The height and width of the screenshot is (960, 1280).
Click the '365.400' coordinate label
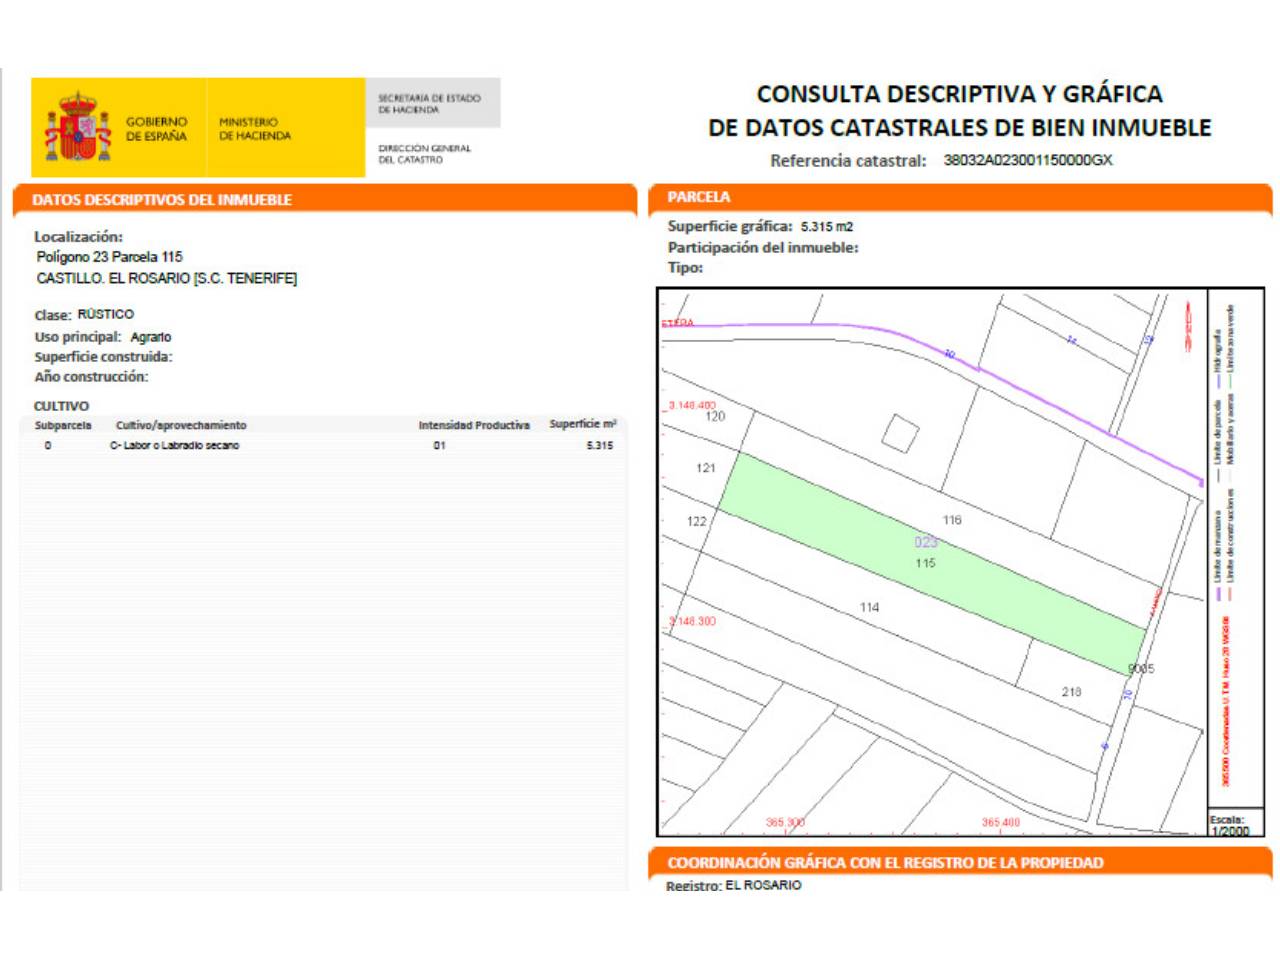click(x=1000, y=822)
